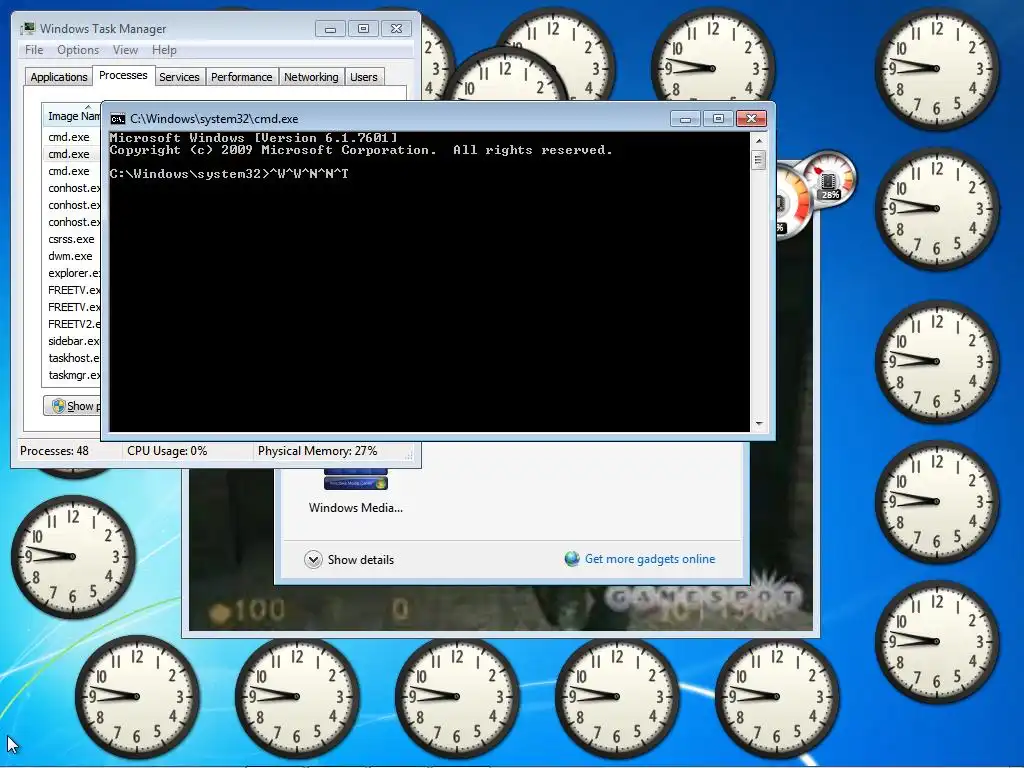The image size is (1024, 768).
Task: Select the FREETV2 process row
Action: tap(73, 324)
